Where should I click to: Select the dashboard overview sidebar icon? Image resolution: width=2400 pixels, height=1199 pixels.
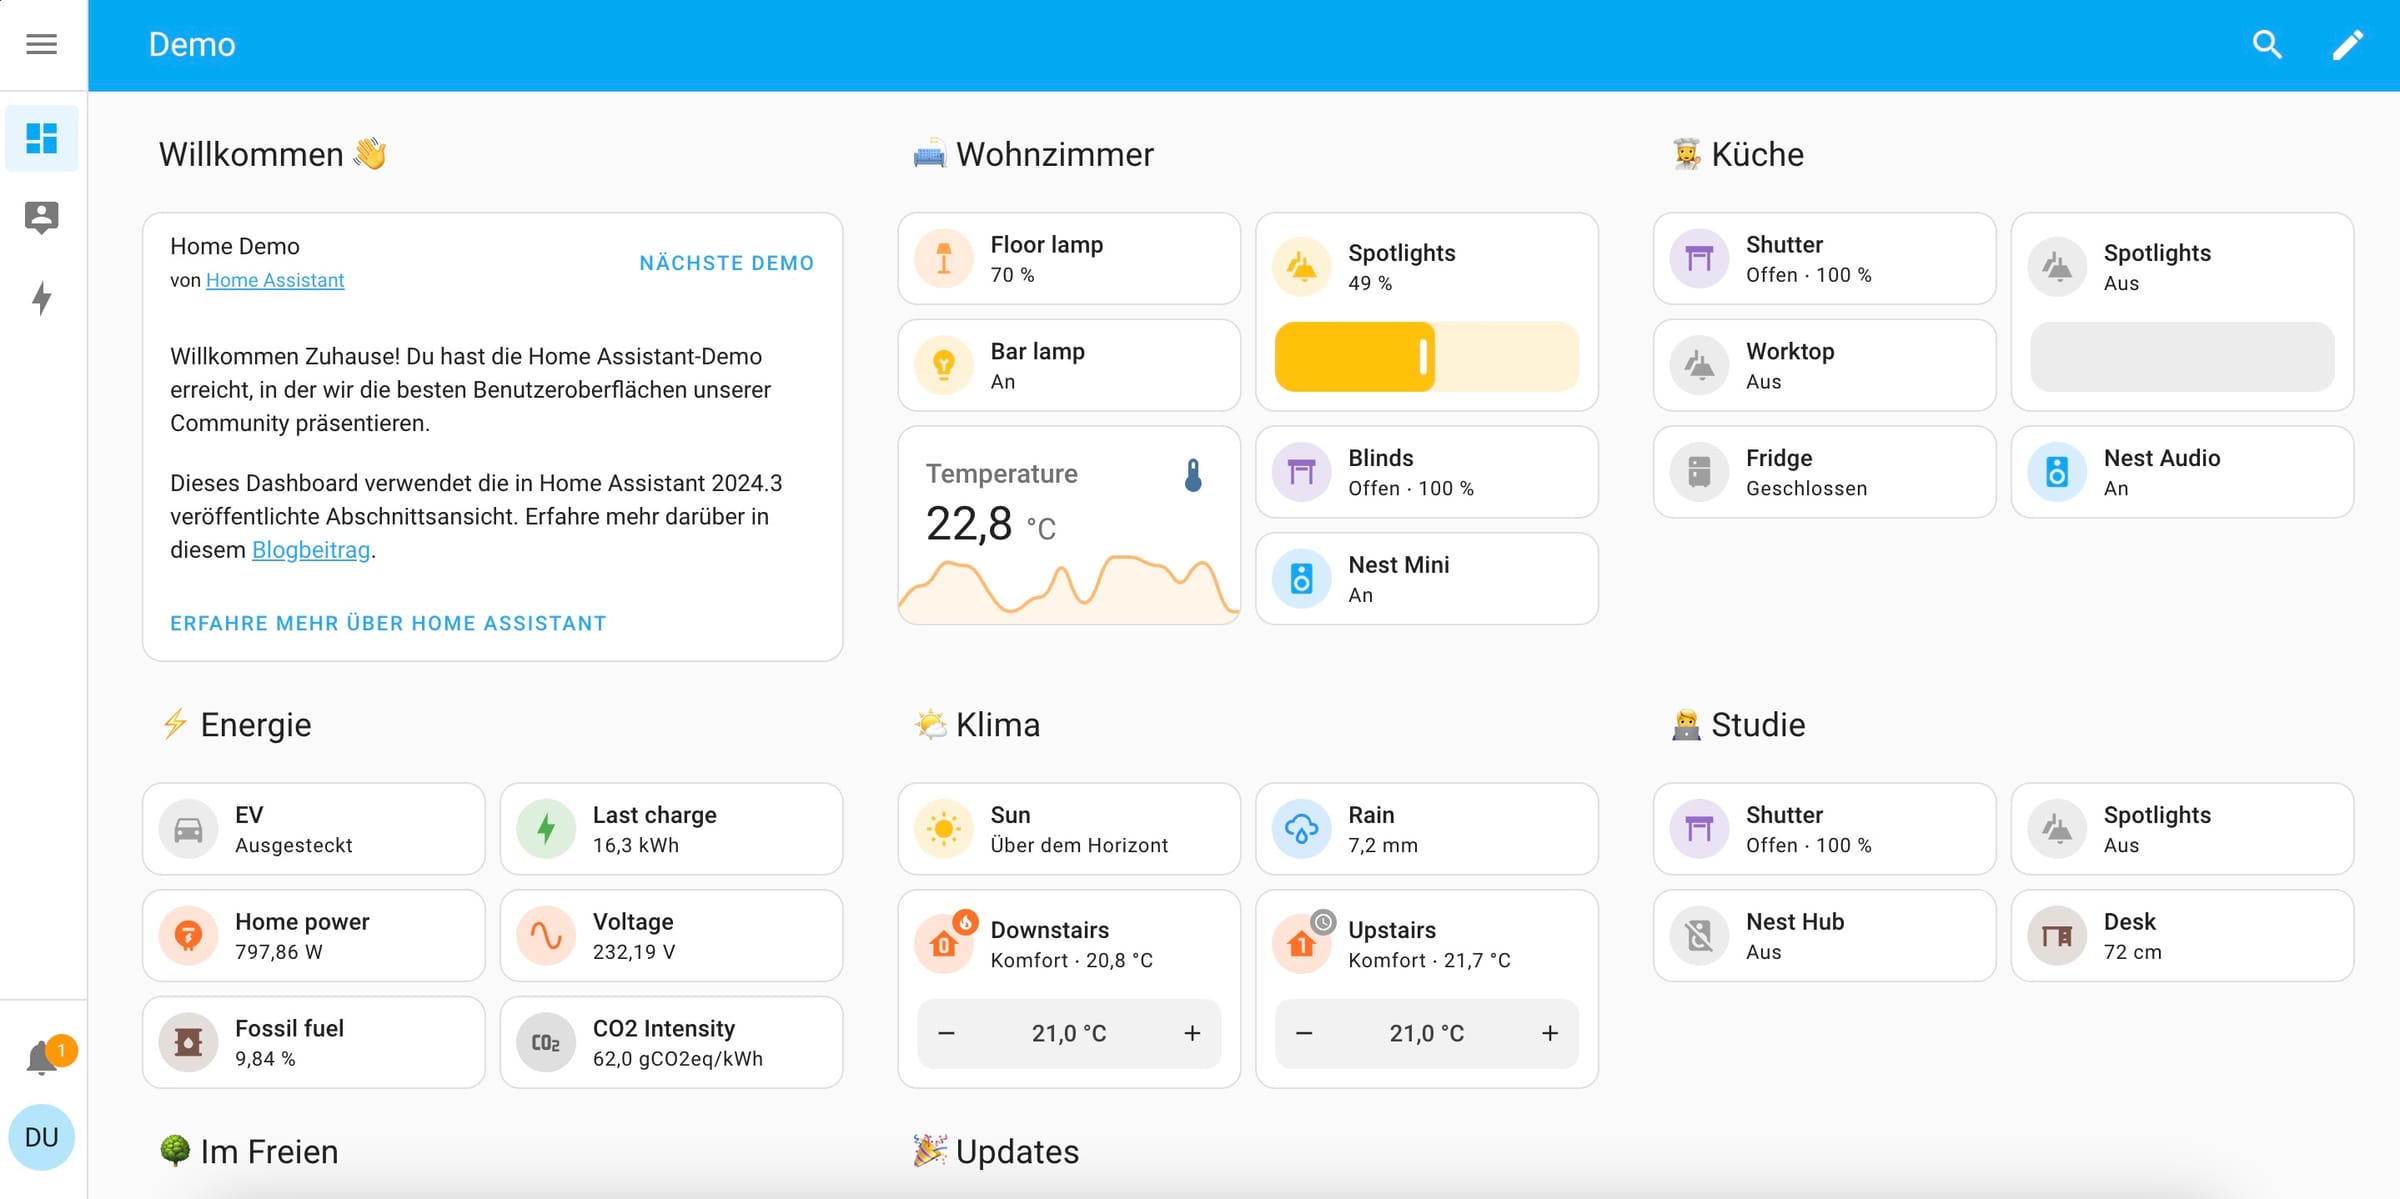coord(42,138)
